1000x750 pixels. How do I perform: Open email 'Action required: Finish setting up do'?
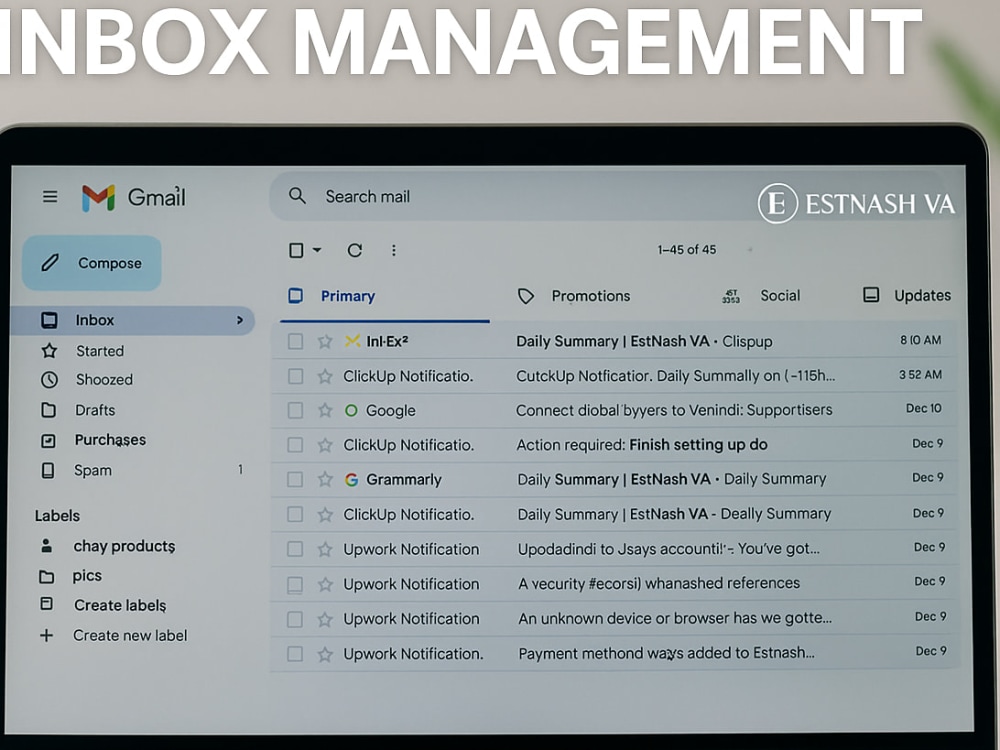click(642, 445)
